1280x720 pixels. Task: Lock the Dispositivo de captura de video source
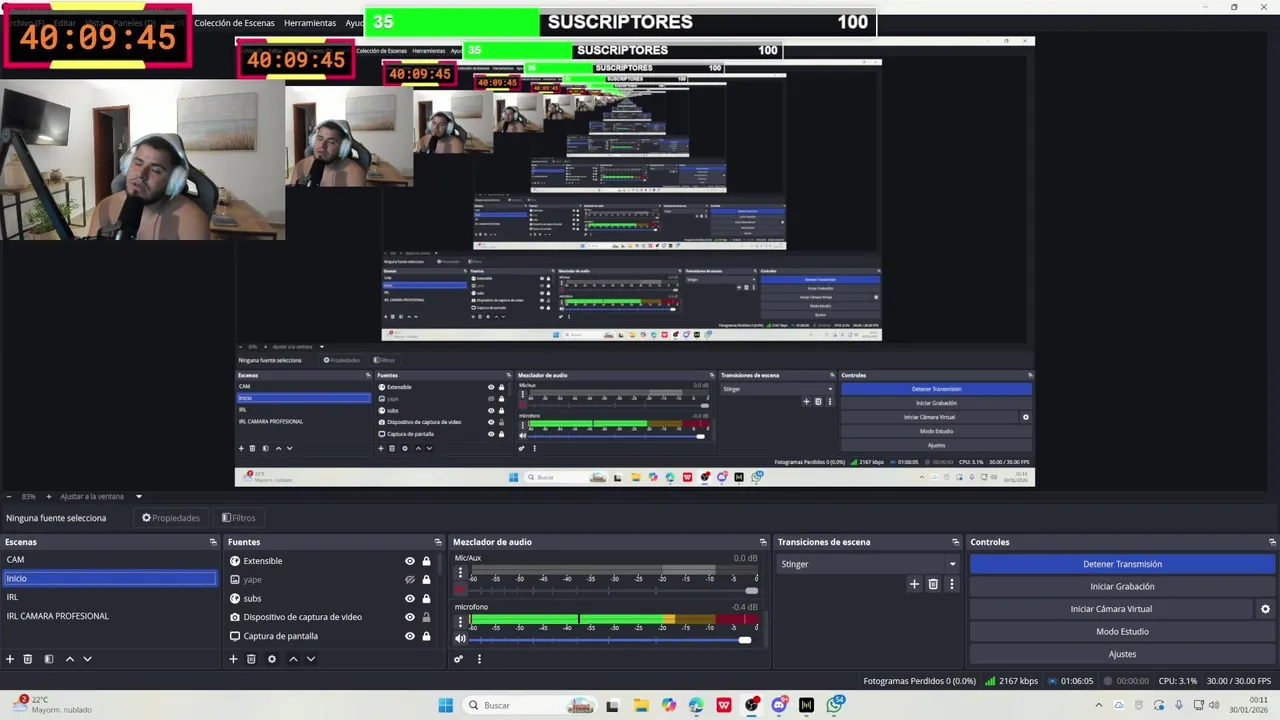pyautogui.click(x=426, y=617)
